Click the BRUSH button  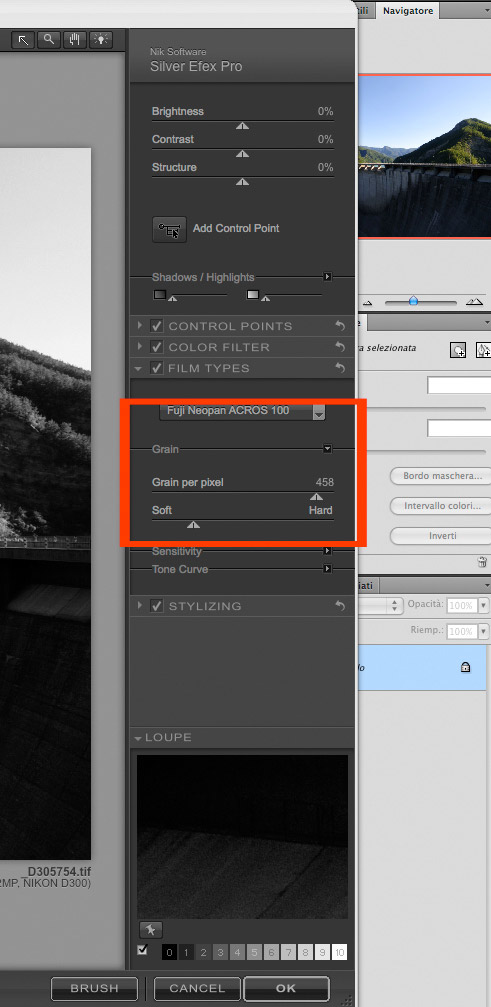pos(94,989)
